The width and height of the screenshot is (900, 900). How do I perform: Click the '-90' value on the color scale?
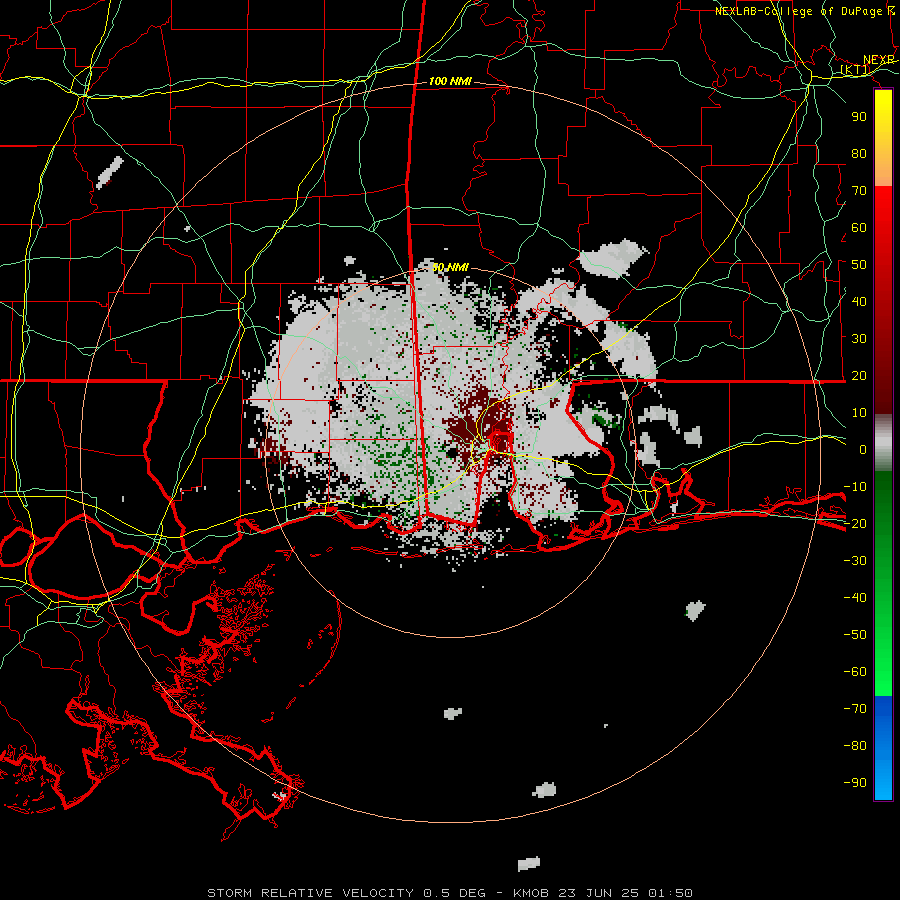(x=855, y=782)
